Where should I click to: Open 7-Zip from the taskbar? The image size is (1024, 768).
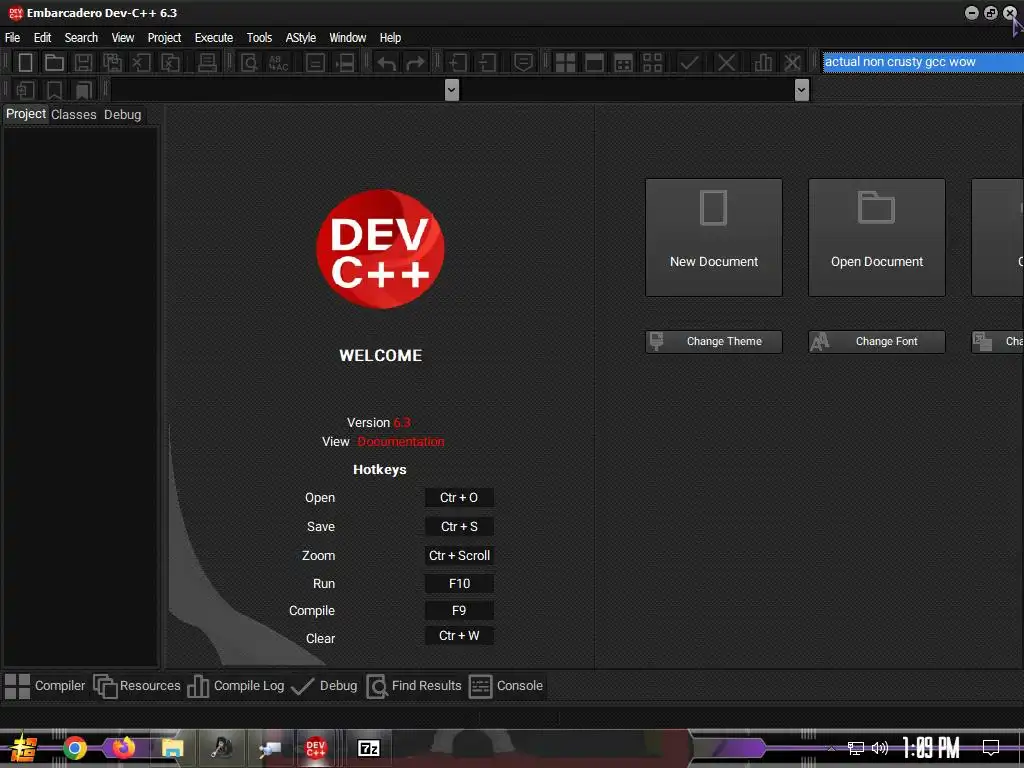[368, 748]
